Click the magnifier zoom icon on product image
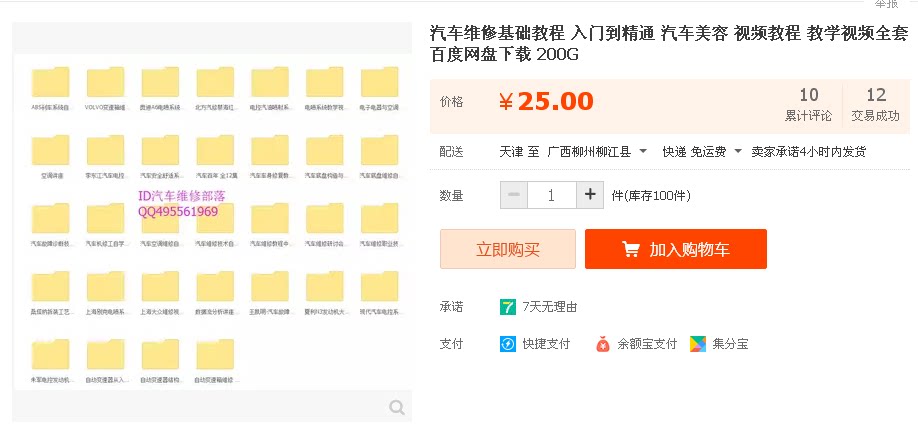 pyautogui.click(x=397, y=406)
